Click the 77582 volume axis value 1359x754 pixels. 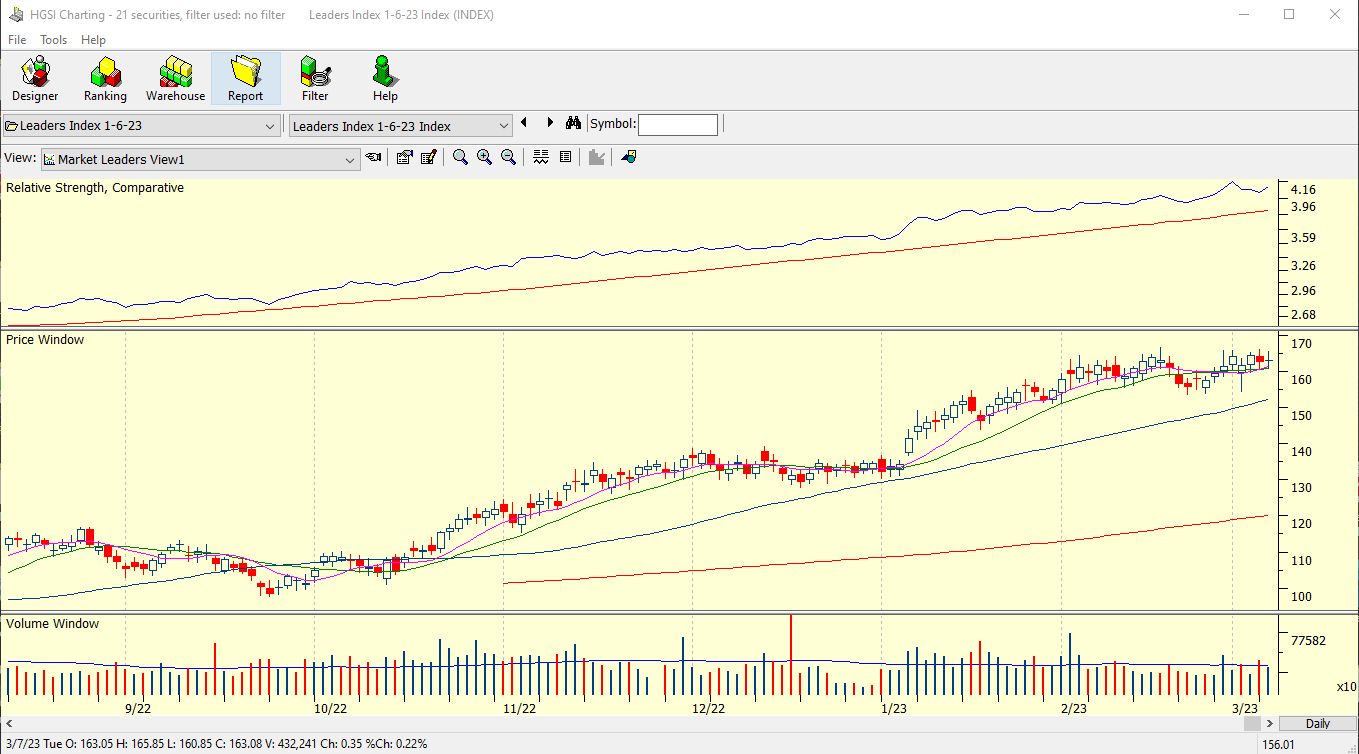[1310, 641]
